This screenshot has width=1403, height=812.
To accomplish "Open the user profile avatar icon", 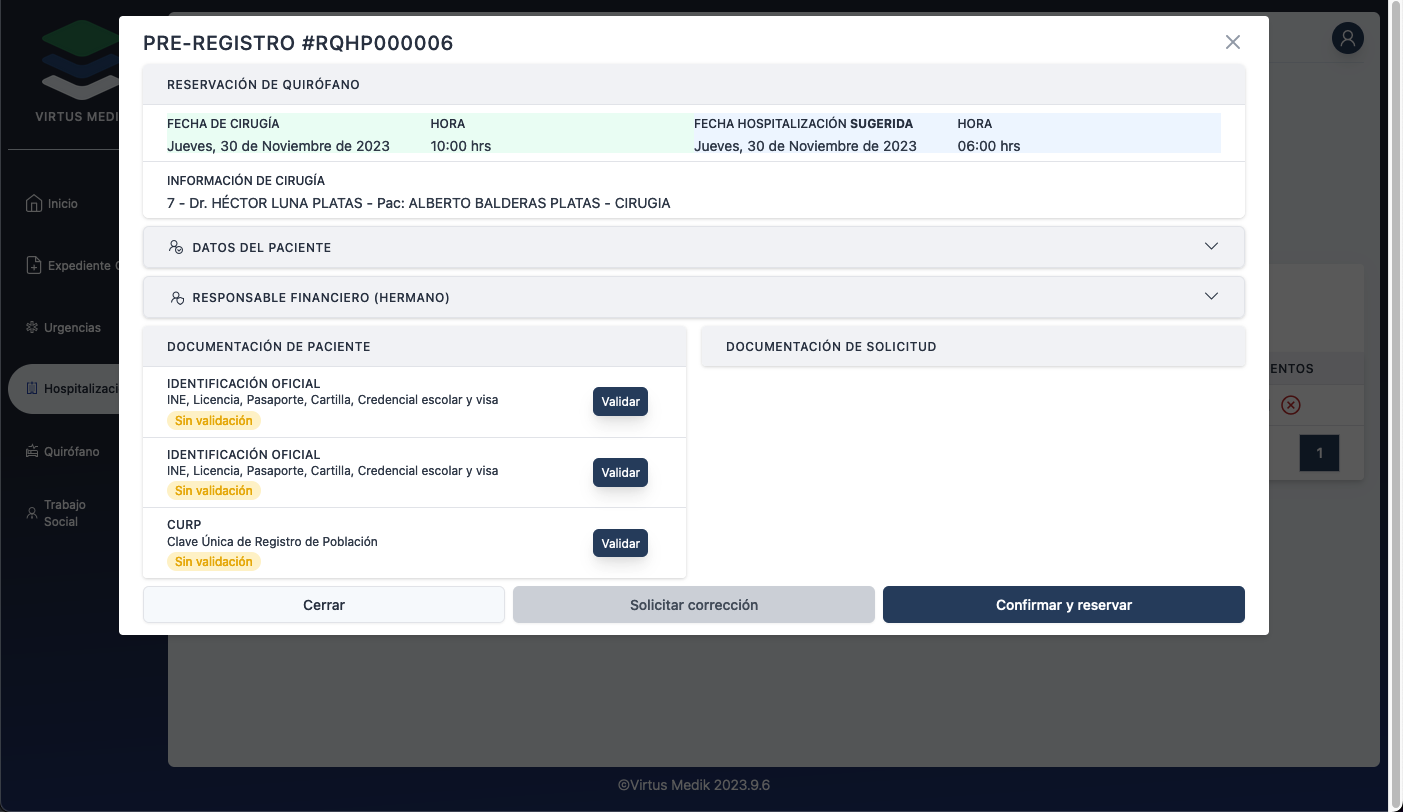I will coord(1348,38).
